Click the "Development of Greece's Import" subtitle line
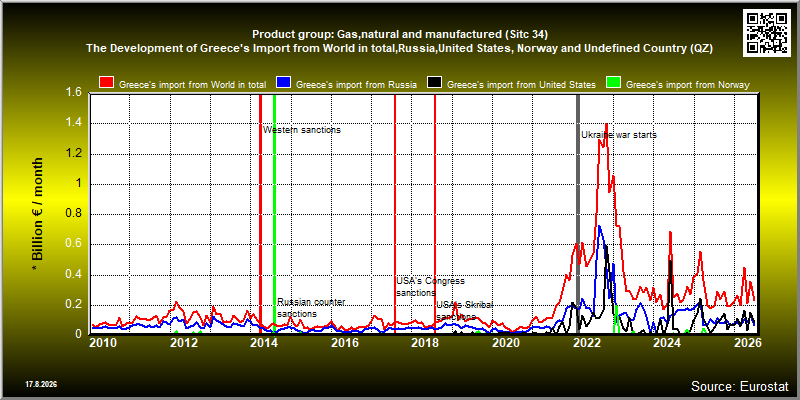This screenshot has width=800, height=400. [x=399, y=48]
